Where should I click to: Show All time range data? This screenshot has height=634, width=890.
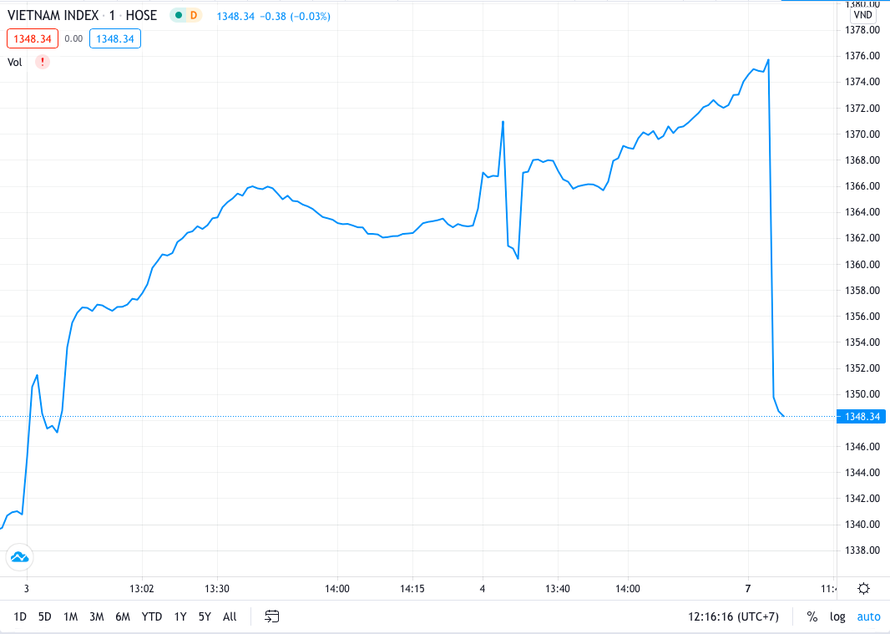tap(230, 617)
